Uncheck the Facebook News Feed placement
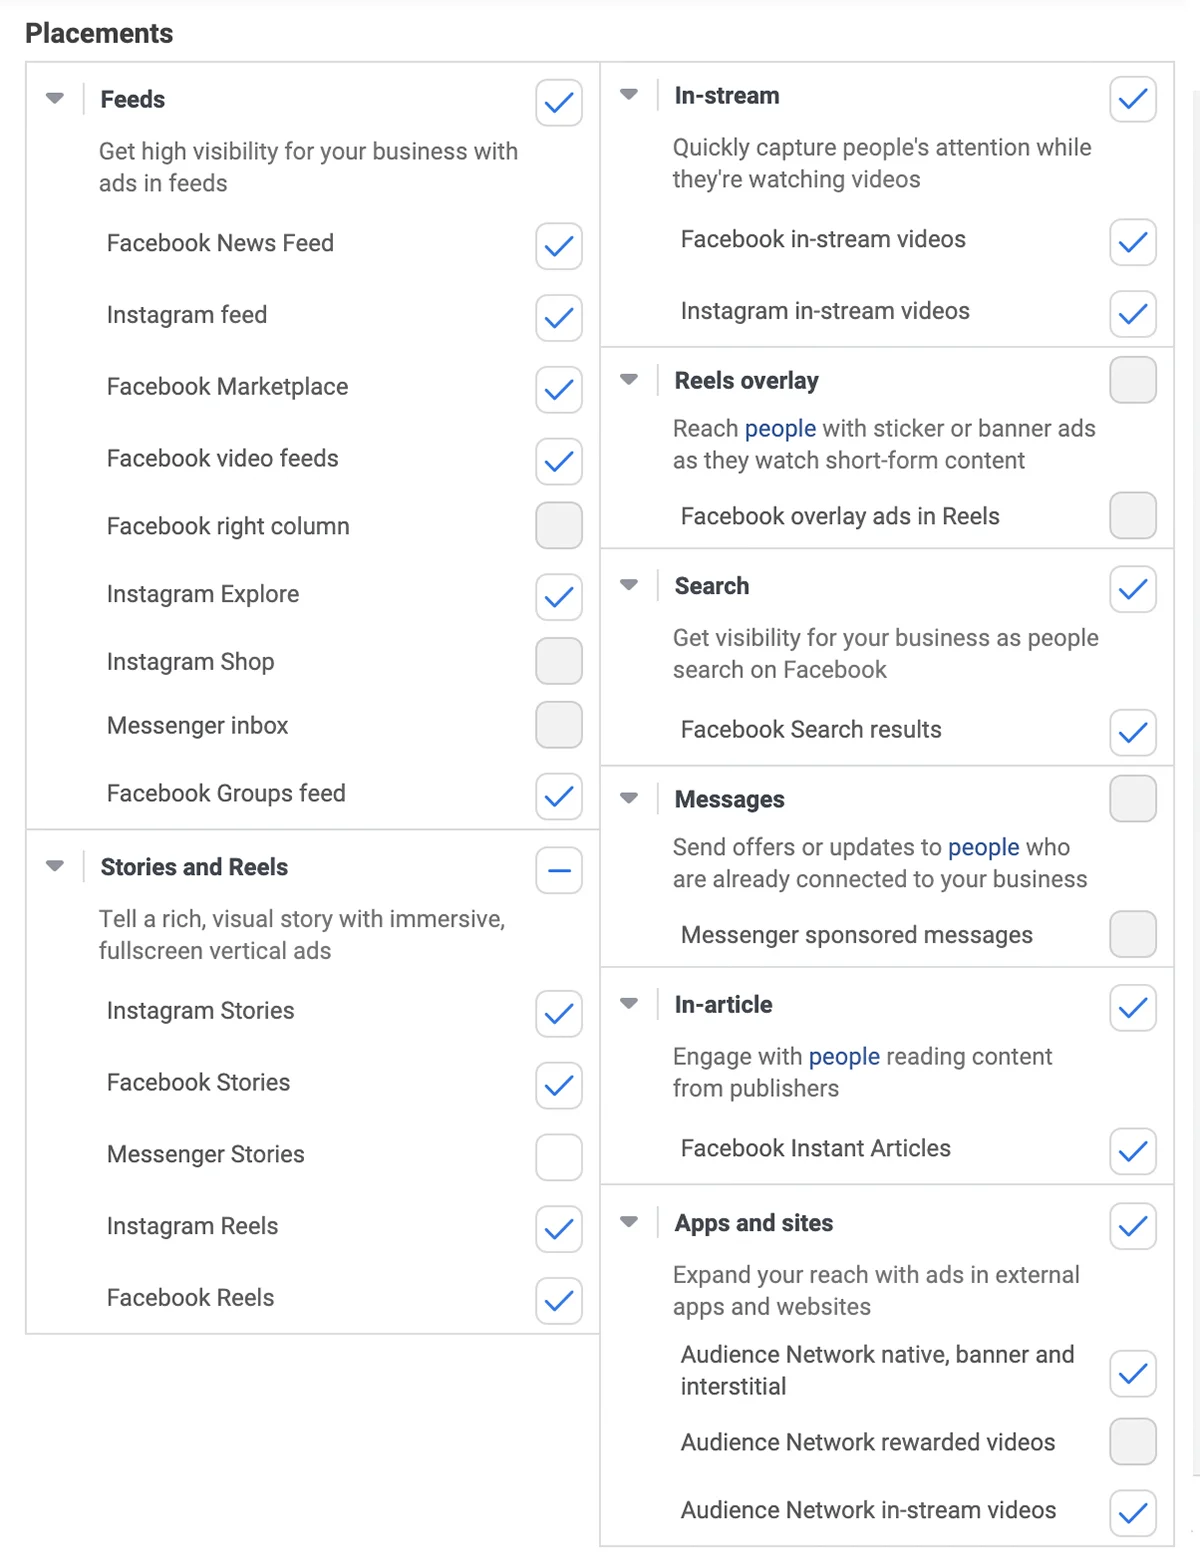 coord(558,246)
